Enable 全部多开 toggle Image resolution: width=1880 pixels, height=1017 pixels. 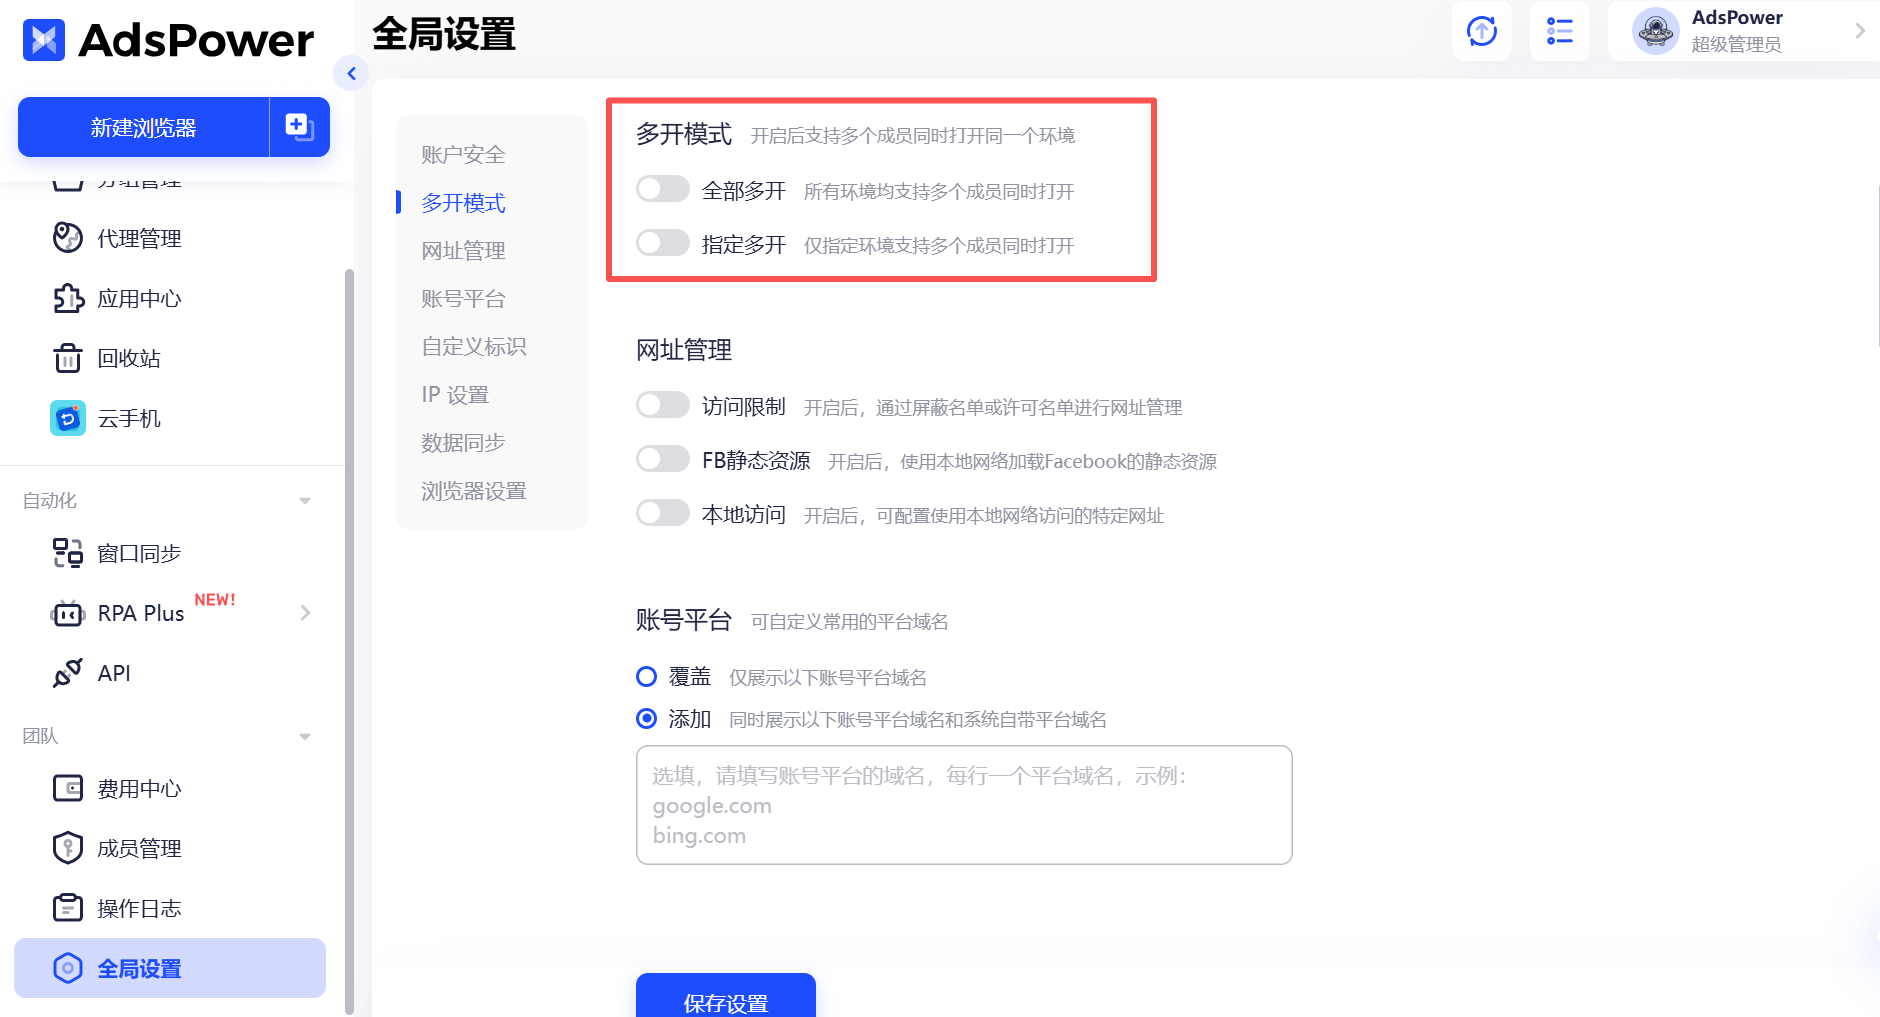pyautogui.click(x=663, y=189)
